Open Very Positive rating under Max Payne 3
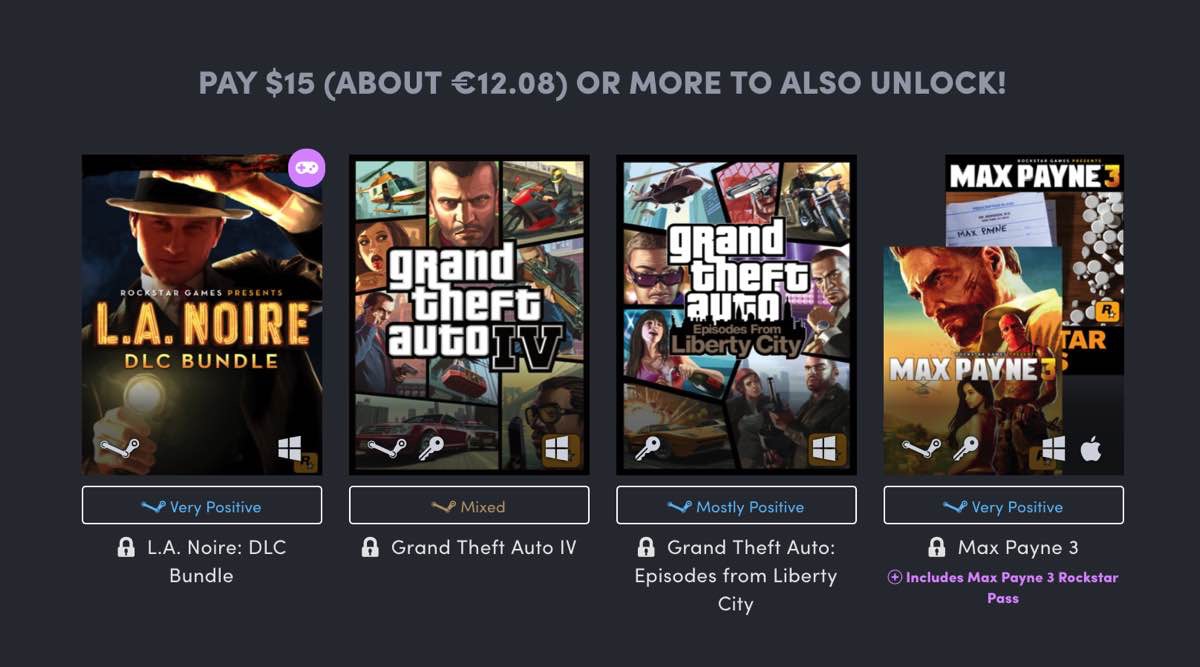 (1003, 506)
